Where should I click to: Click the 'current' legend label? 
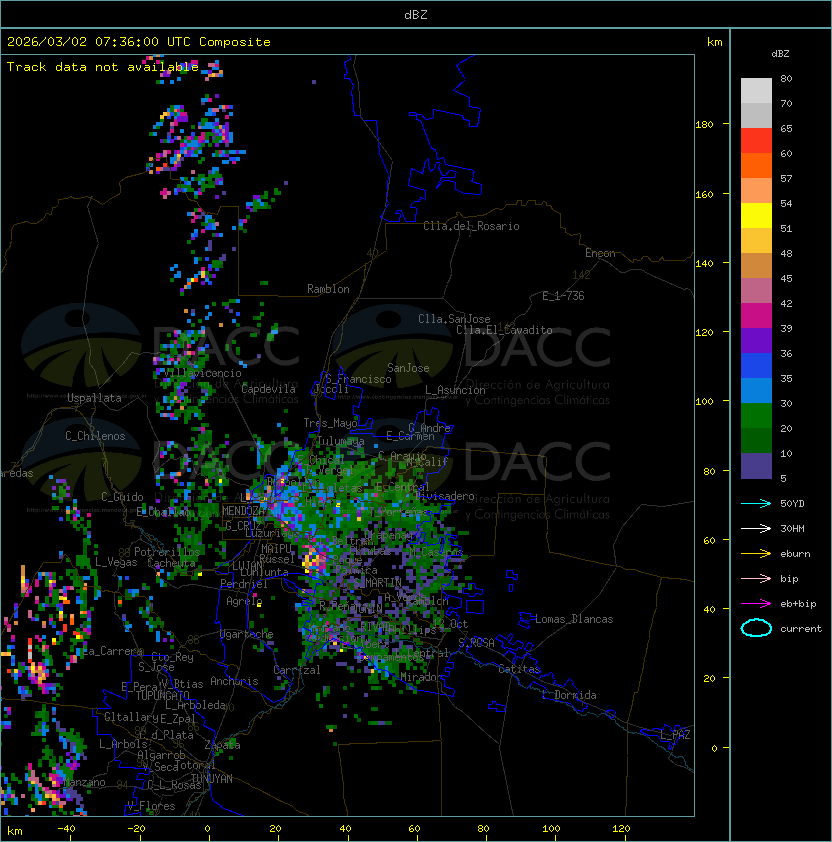tap(801, 629)
